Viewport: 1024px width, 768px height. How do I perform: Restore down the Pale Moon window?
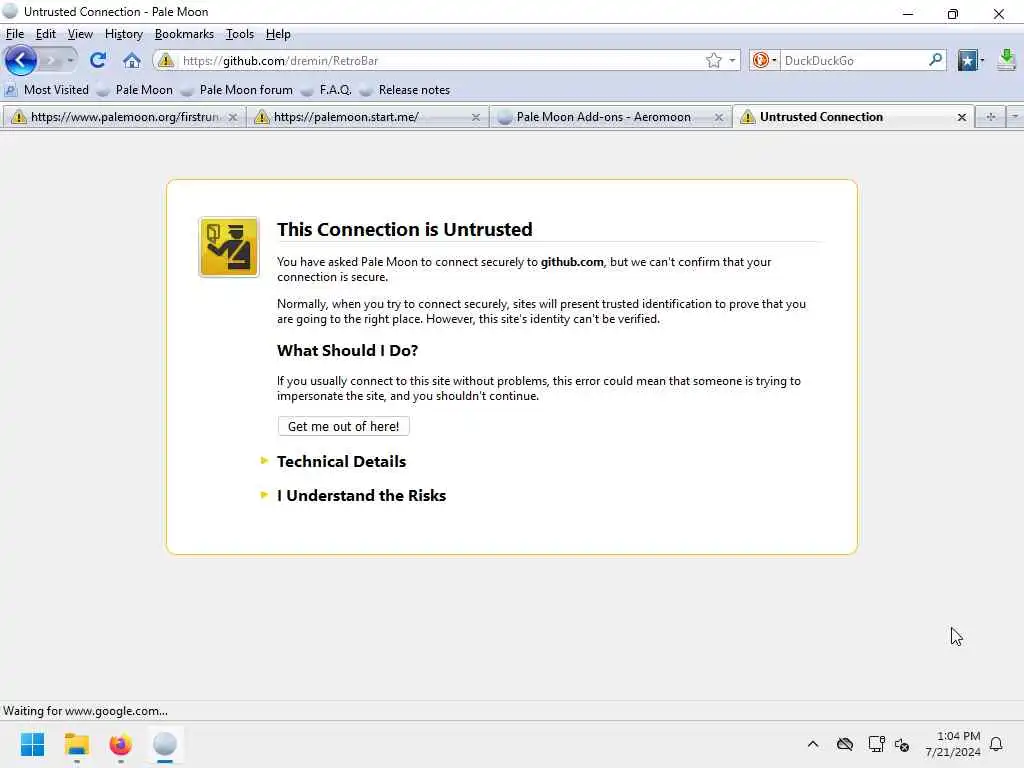(x=953, y=13)
